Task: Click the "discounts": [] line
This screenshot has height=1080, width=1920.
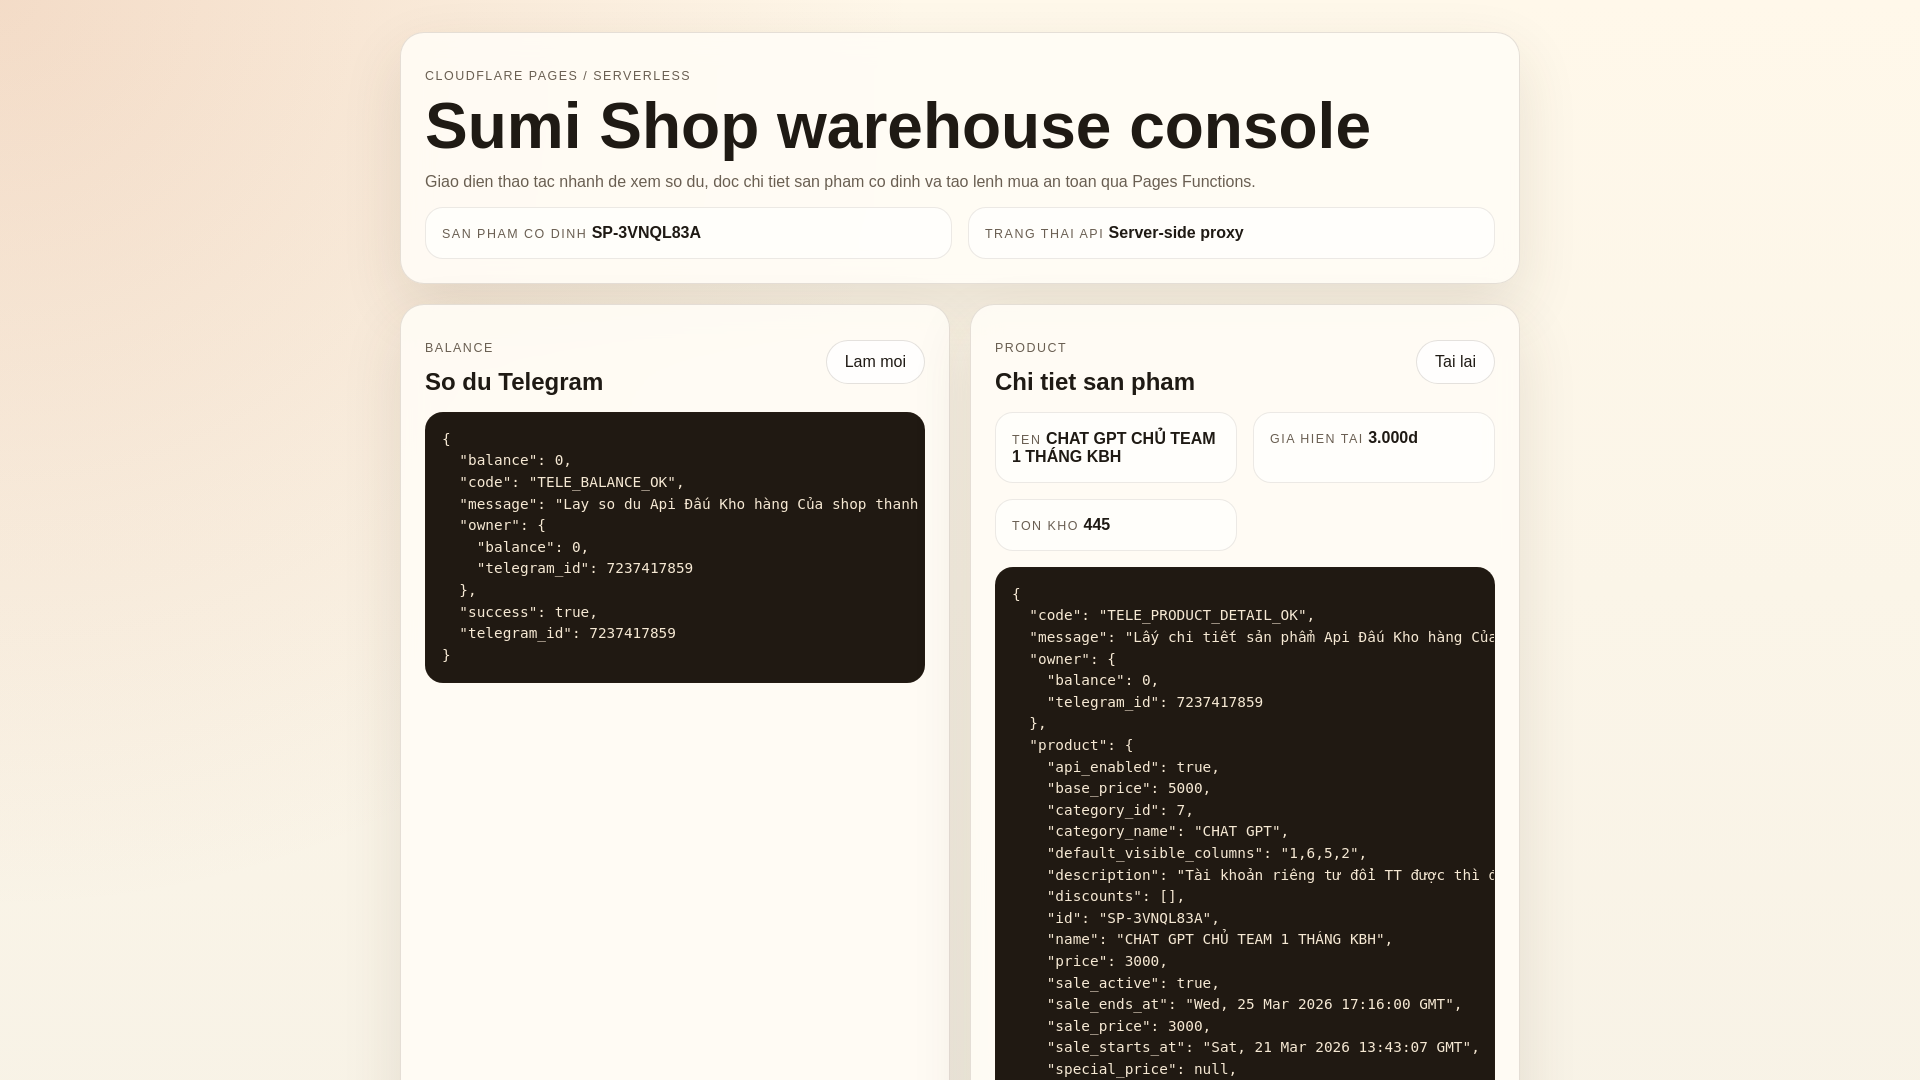Action: point(1116,896)
